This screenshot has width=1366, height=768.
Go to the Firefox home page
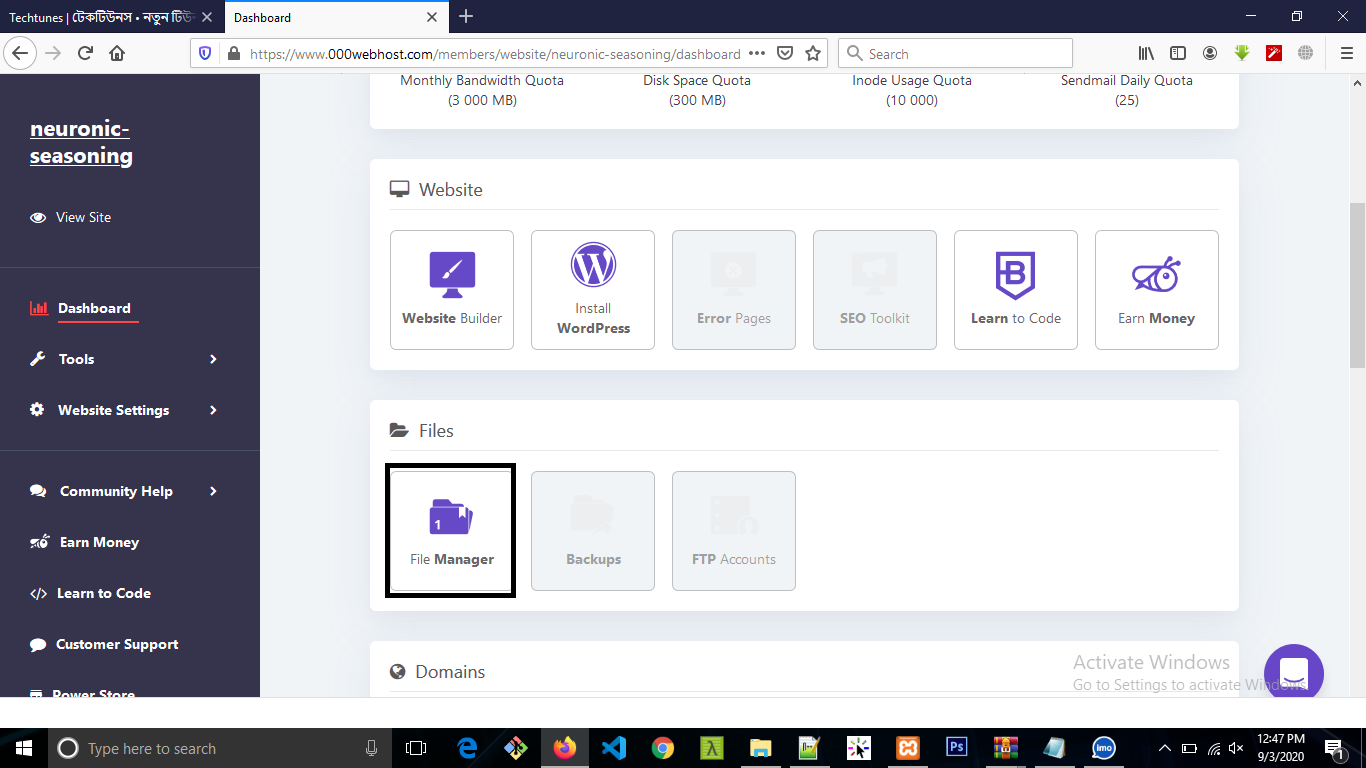(x=117, y=54)
